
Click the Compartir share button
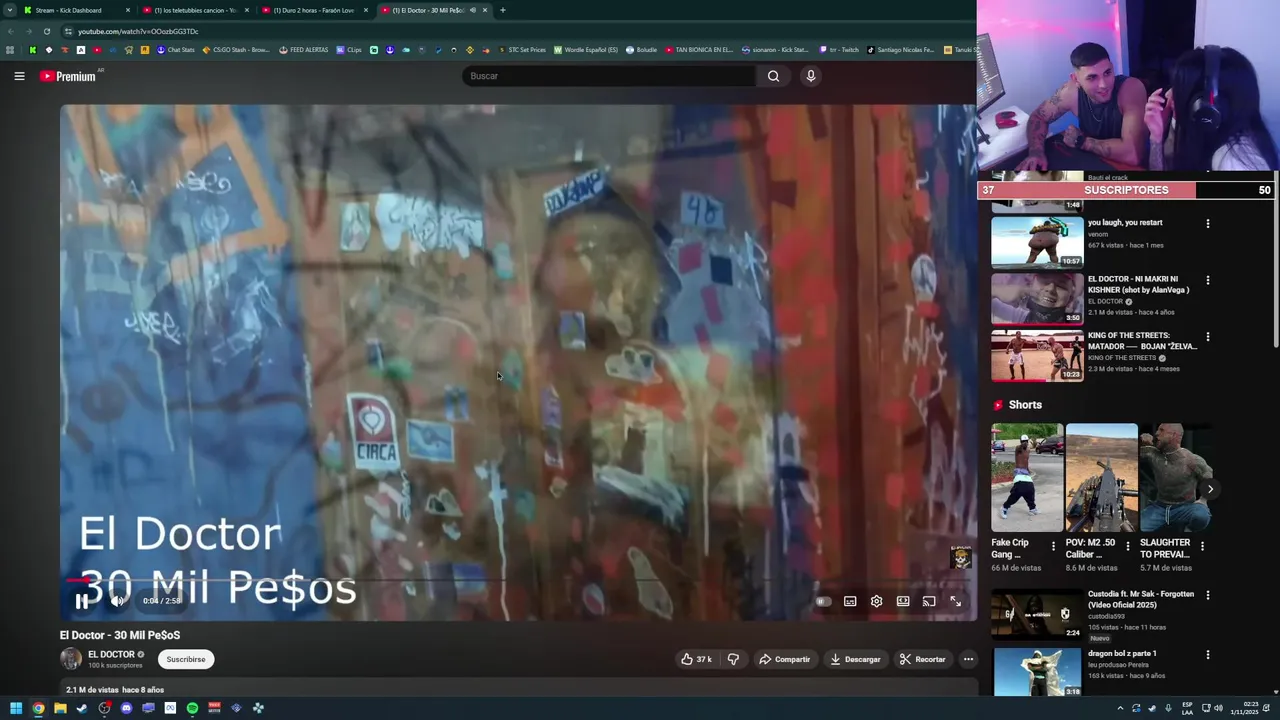pos(784,659)
